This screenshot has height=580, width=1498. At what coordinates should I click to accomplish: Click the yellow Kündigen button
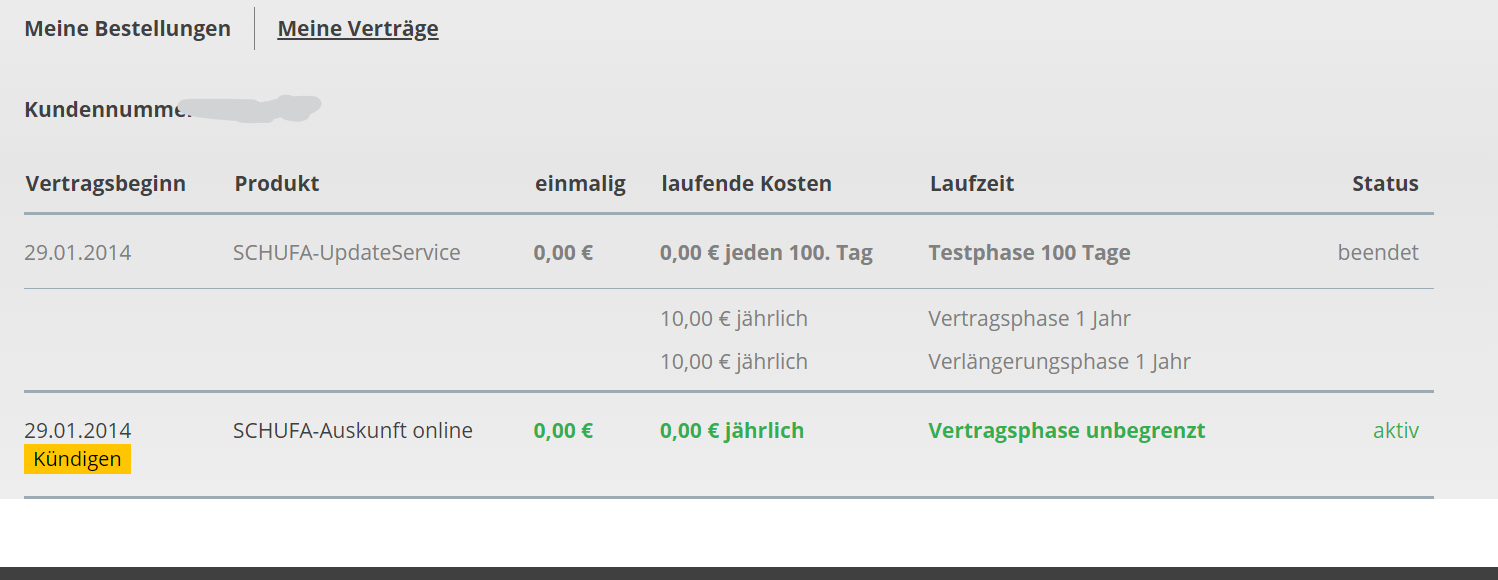tap(77, 460)
